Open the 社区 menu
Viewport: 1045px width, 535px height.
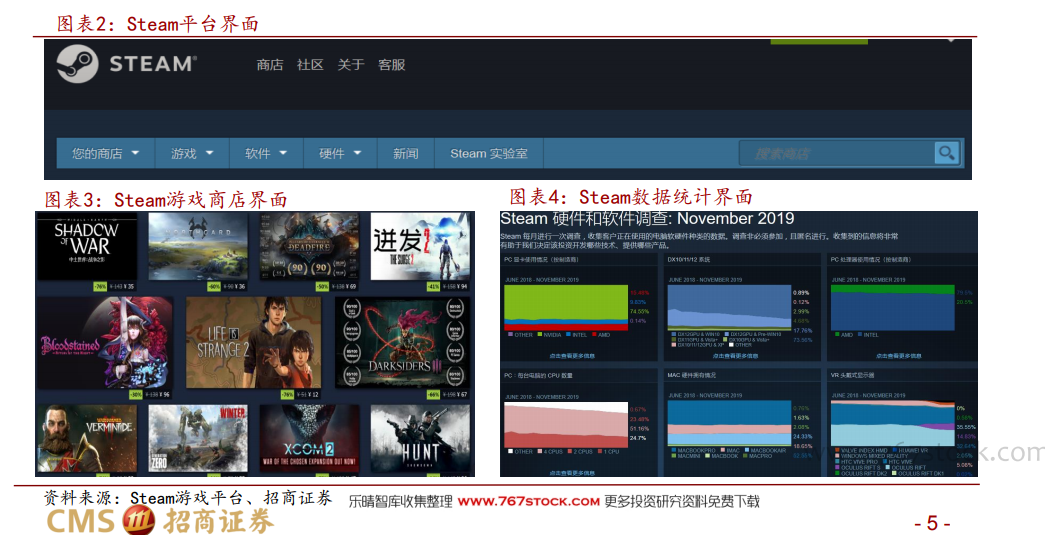coord(311,65)
